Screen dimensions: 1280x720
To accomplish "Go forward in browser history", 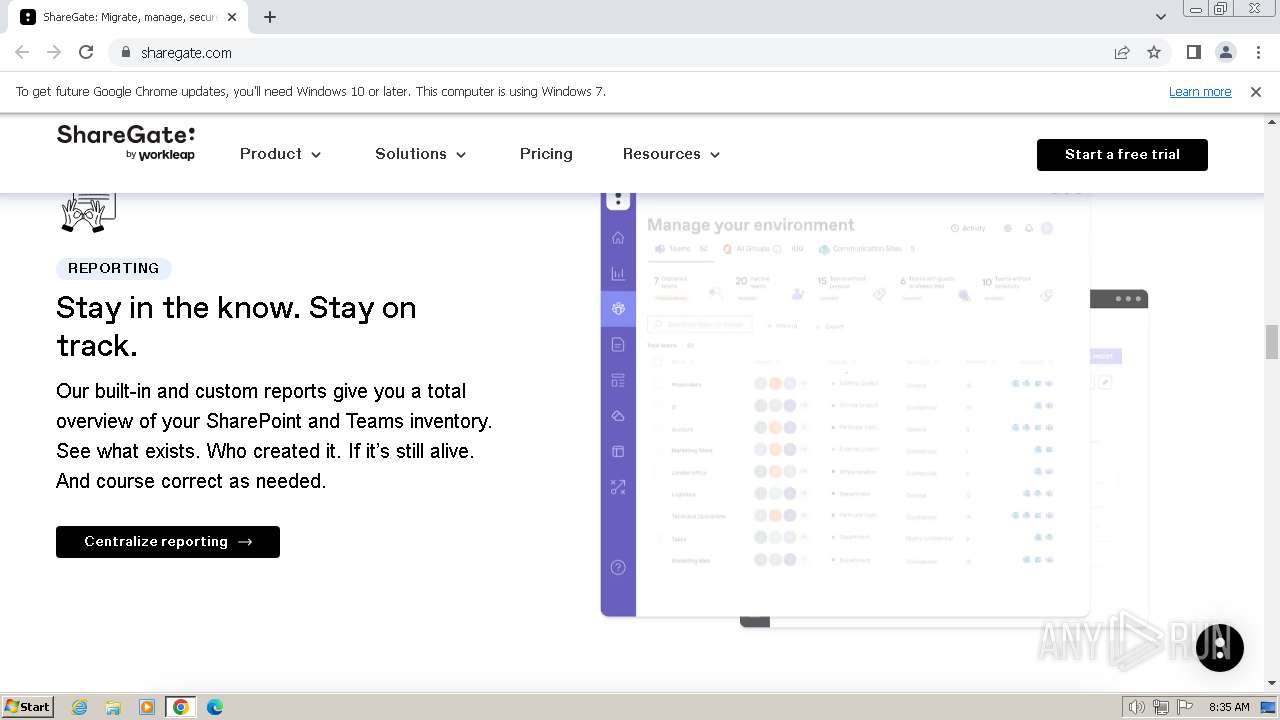I will click(54, 52).
